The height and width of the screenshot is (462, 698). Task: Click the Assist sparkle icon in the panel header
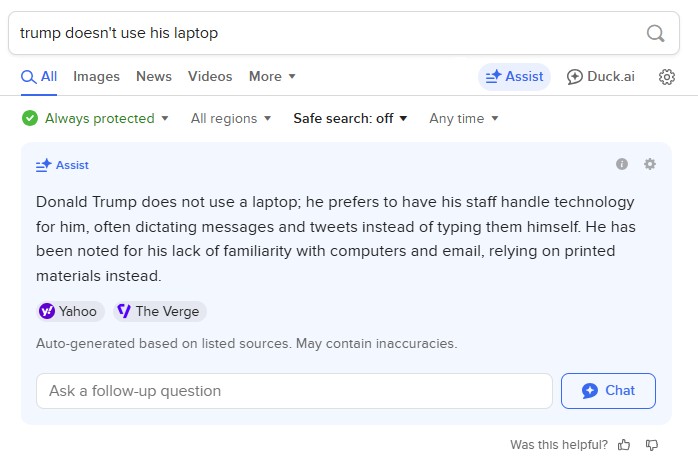[x=44, y=165]
